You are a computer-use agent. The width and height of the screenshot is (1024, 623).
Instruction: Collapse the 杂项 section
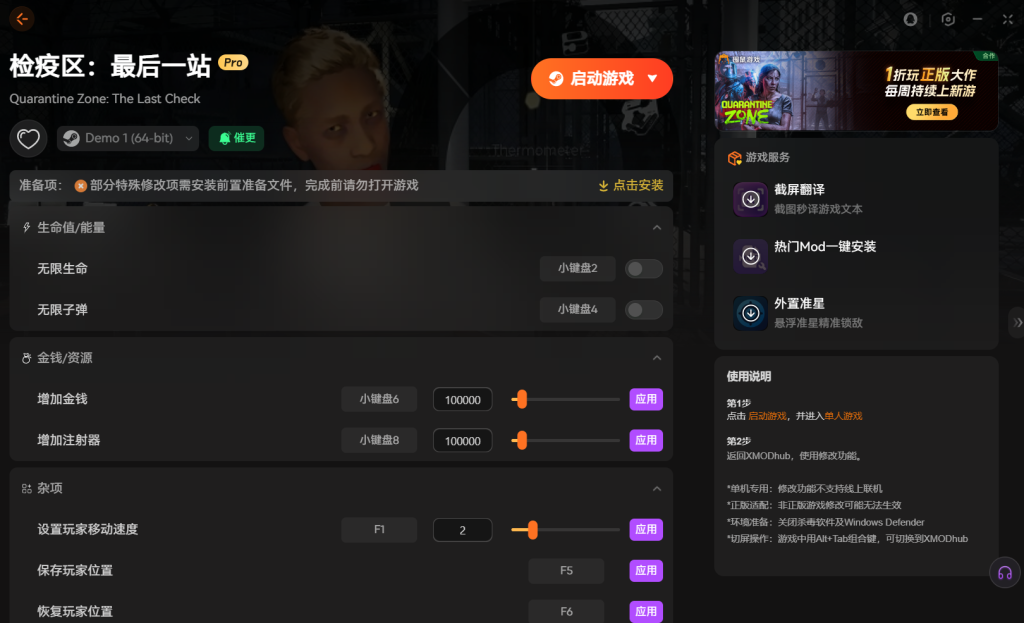pyautogui.click(x=657, y=489)
